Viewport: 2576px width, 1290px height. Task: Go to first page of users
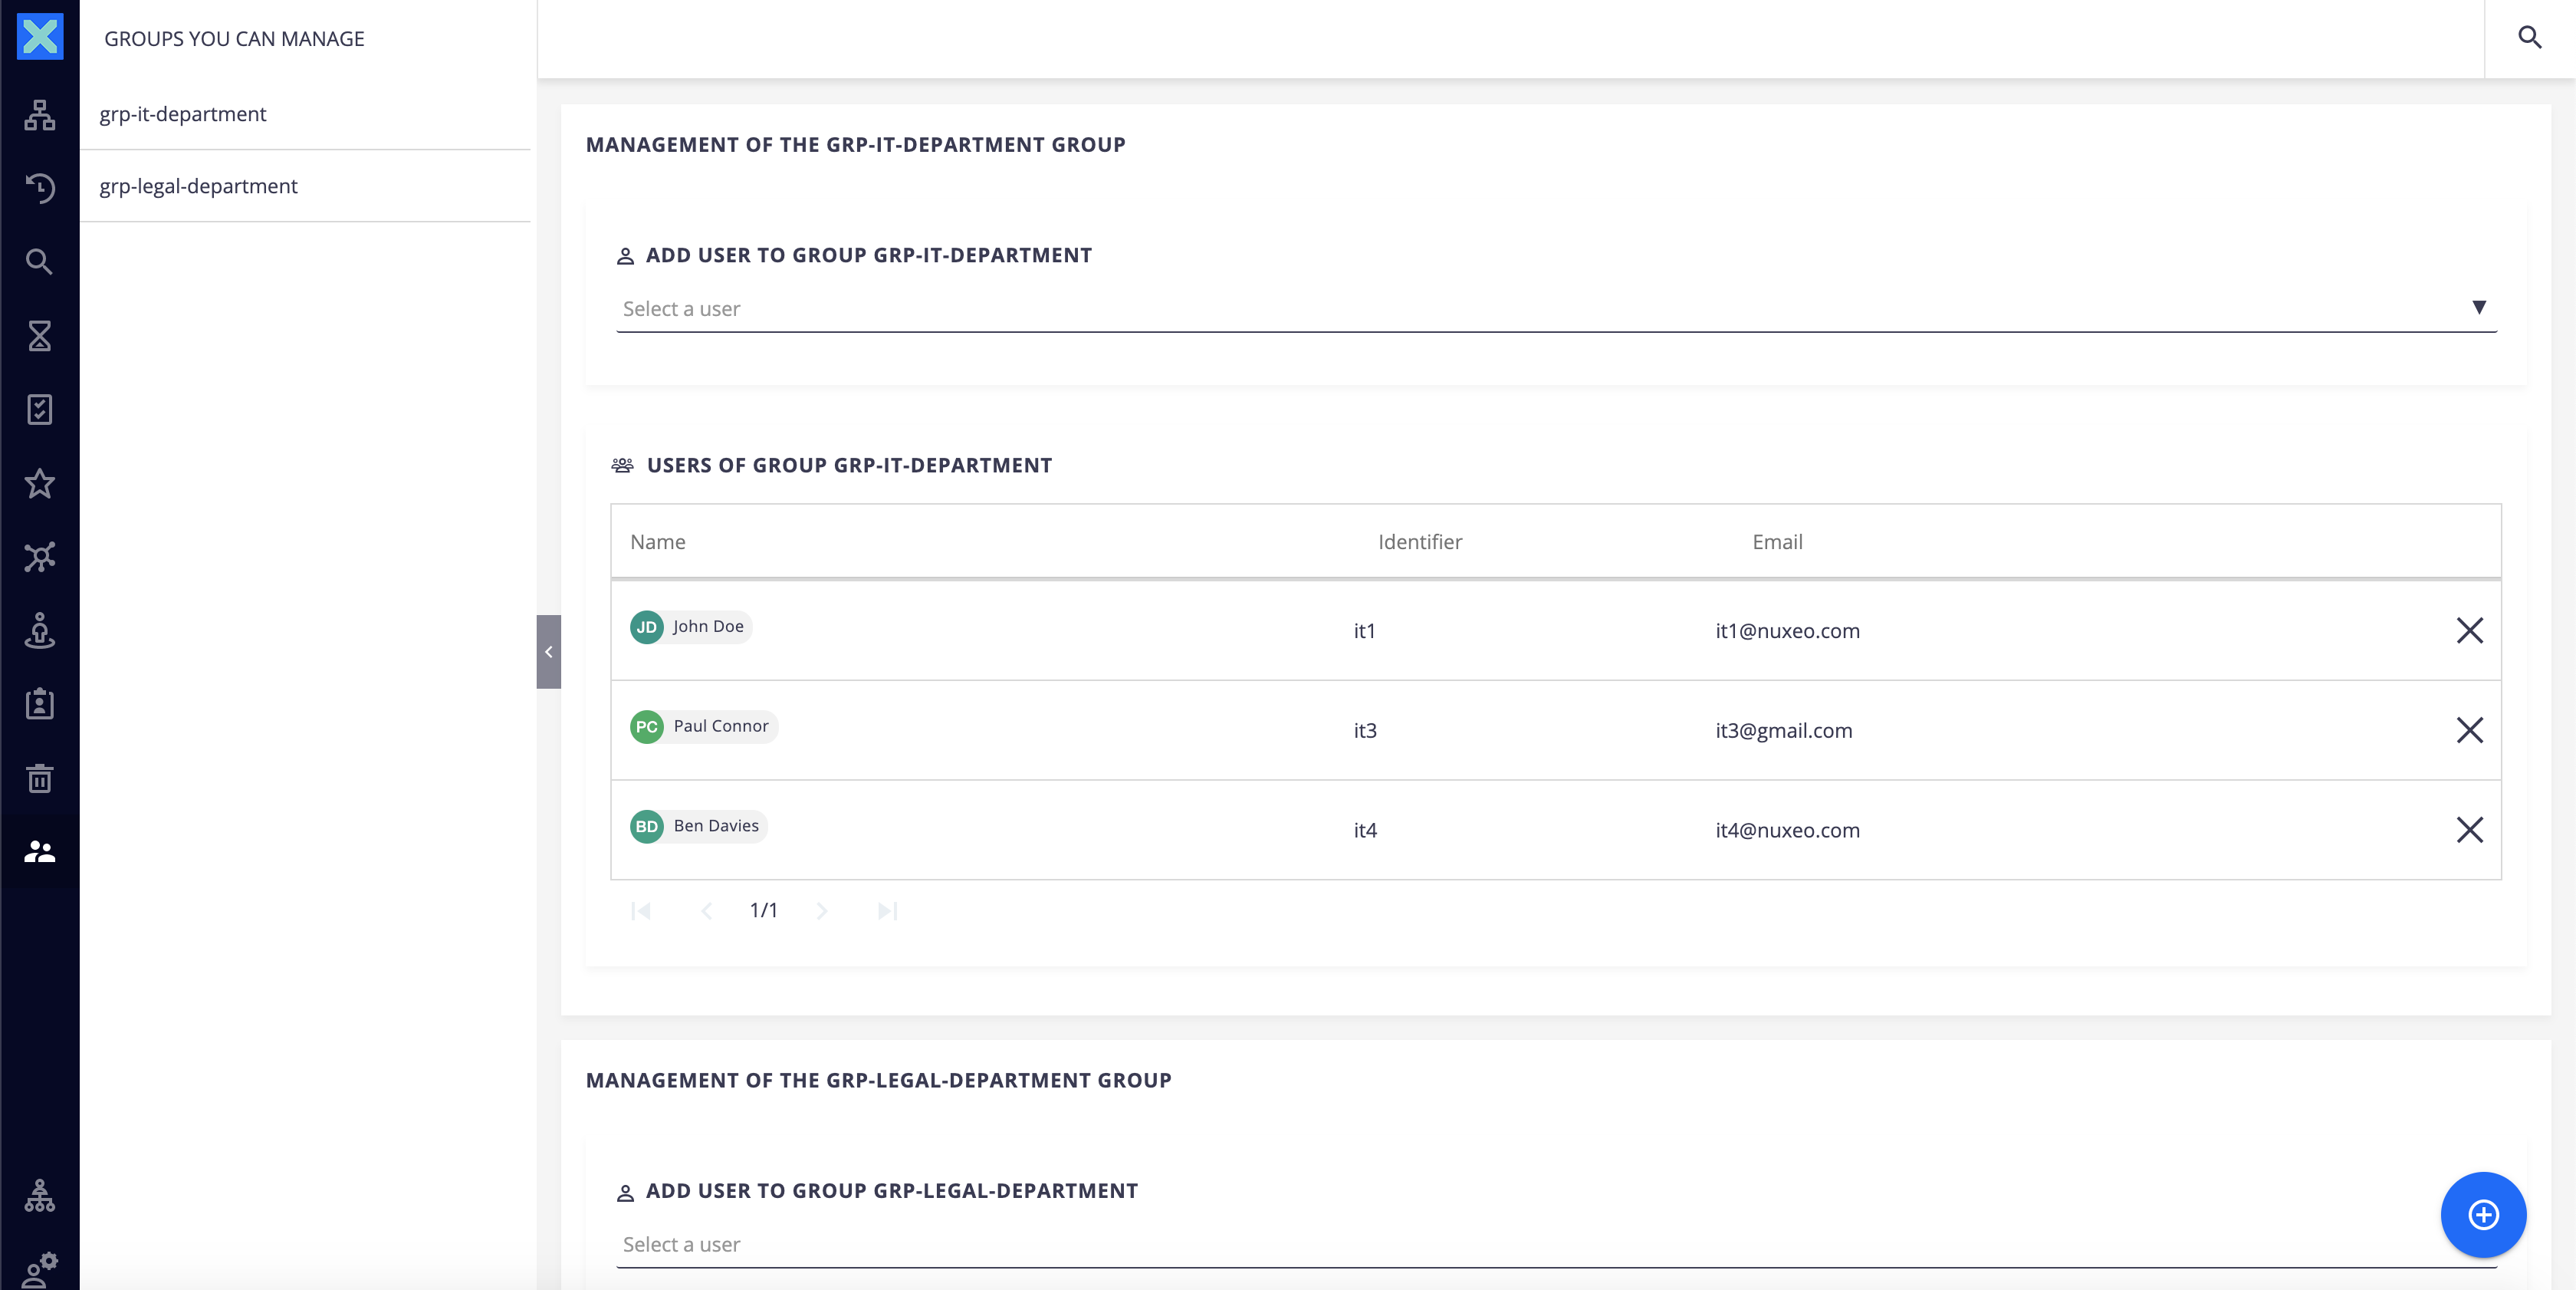pos(641,910)
